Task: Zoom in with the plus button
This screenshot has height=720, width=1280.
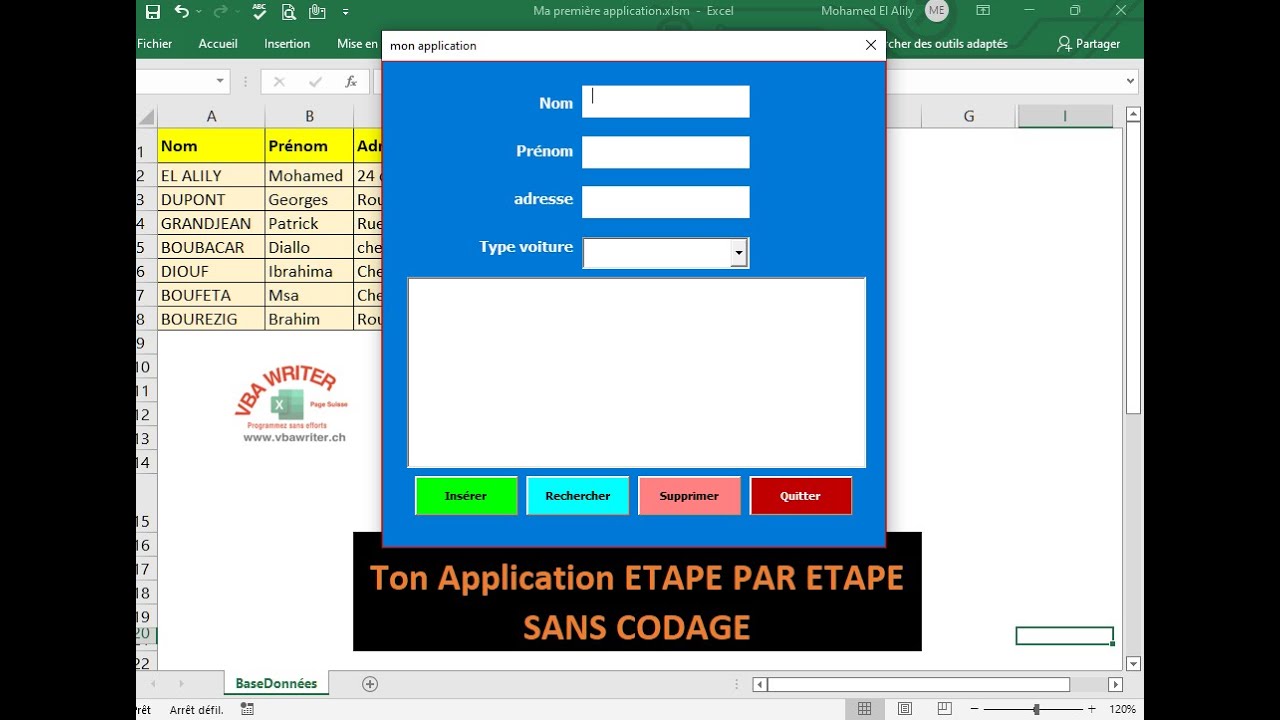Action: click(1091, 709)
